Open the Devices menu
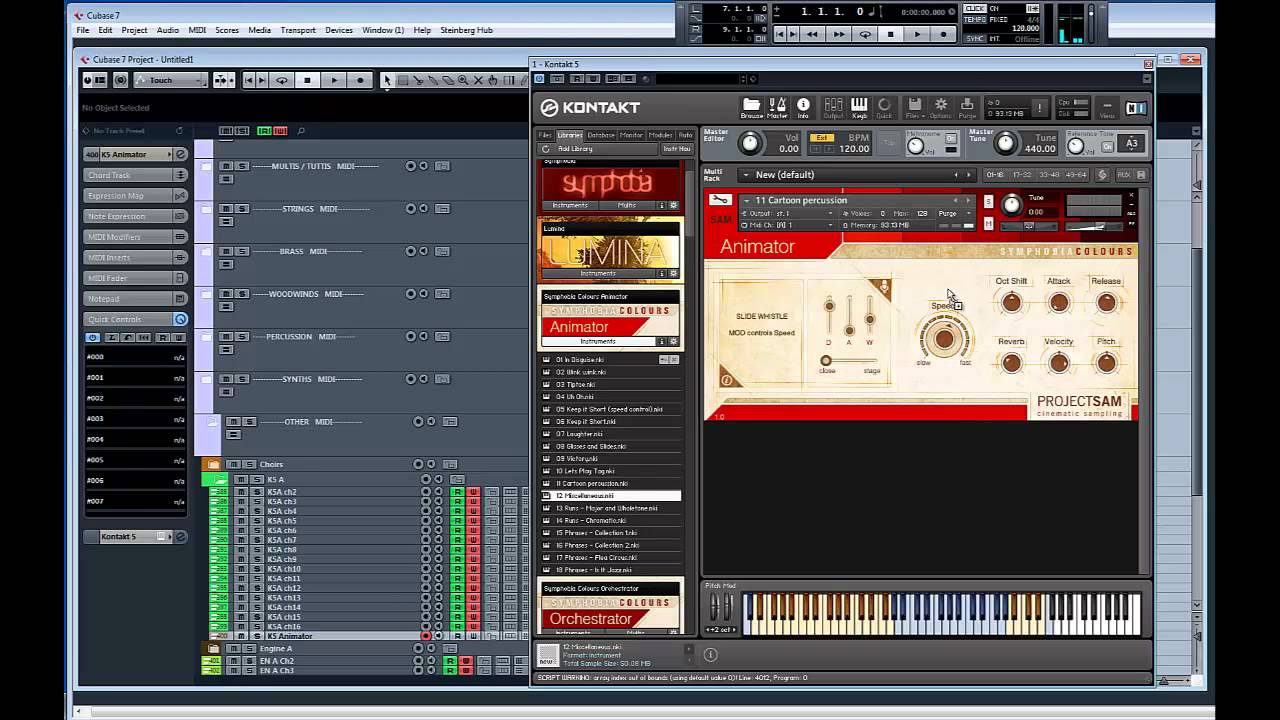This screenshot has width=1280, height=720. pos(339,30)
